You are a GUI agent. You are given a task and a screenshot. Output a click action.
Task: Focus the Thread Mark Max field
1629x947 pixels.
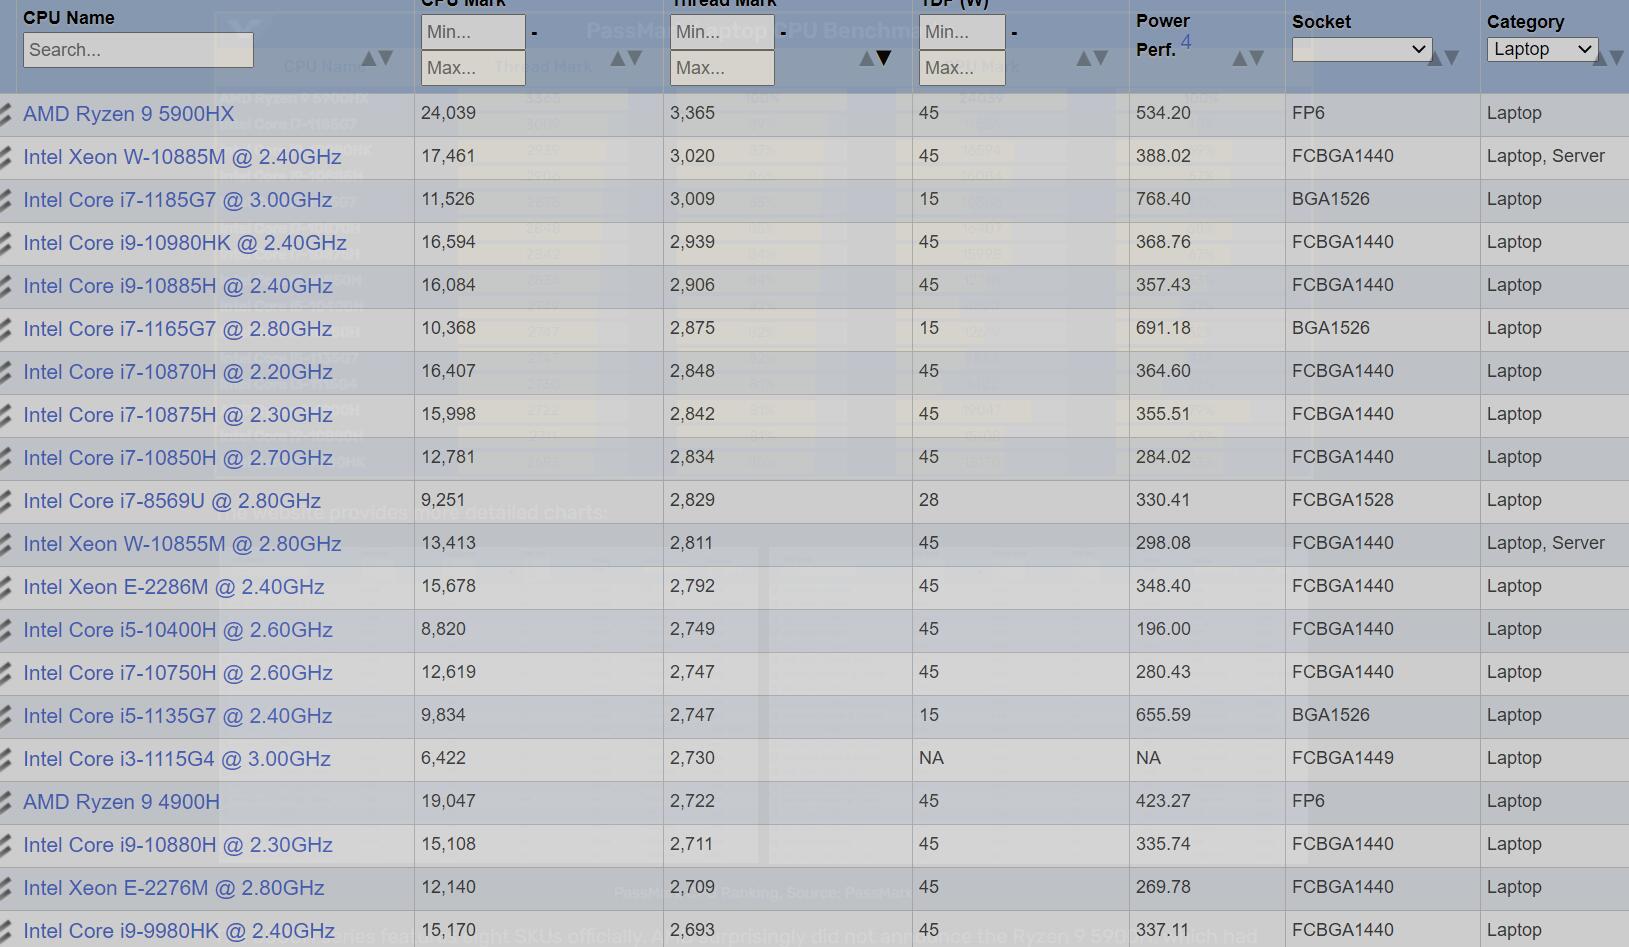click(x=722, y=68)
